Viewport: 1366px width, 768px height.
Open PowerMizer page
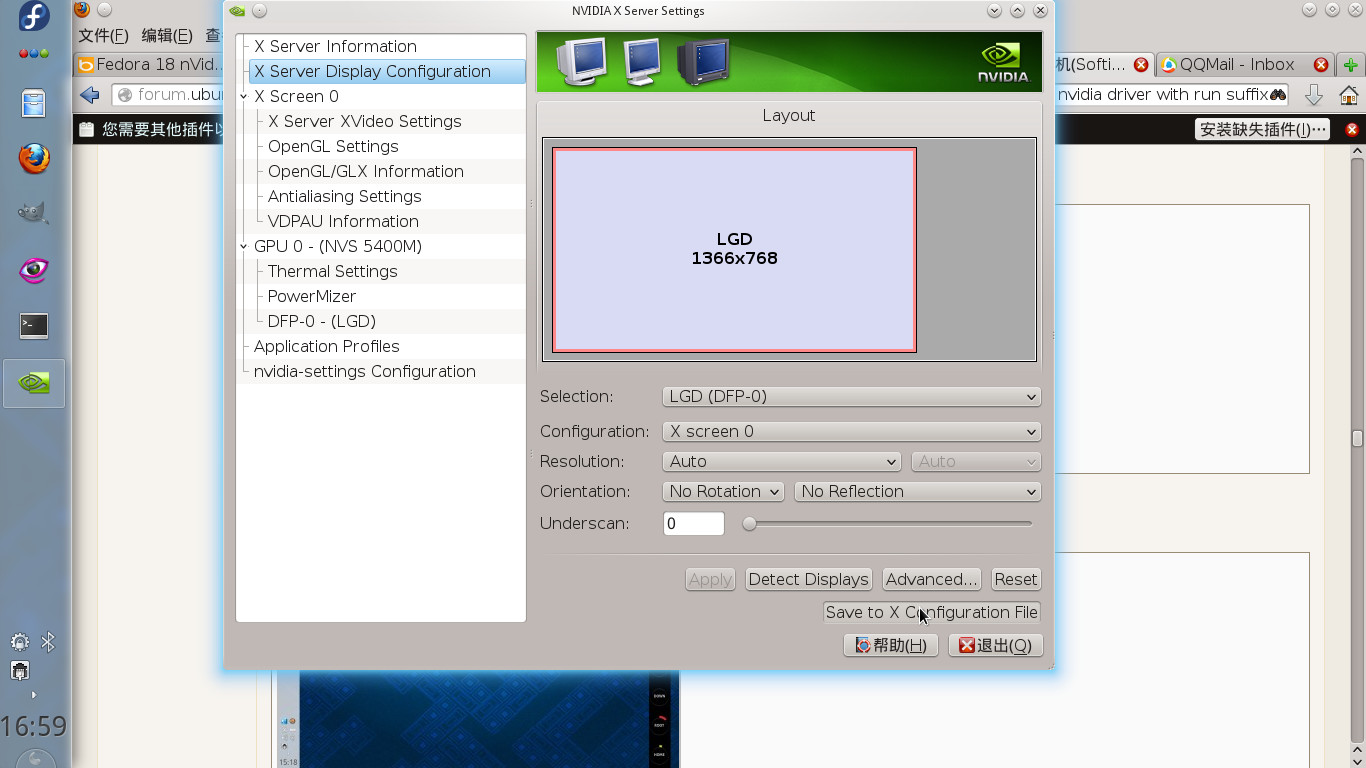(x=312, y=297)
